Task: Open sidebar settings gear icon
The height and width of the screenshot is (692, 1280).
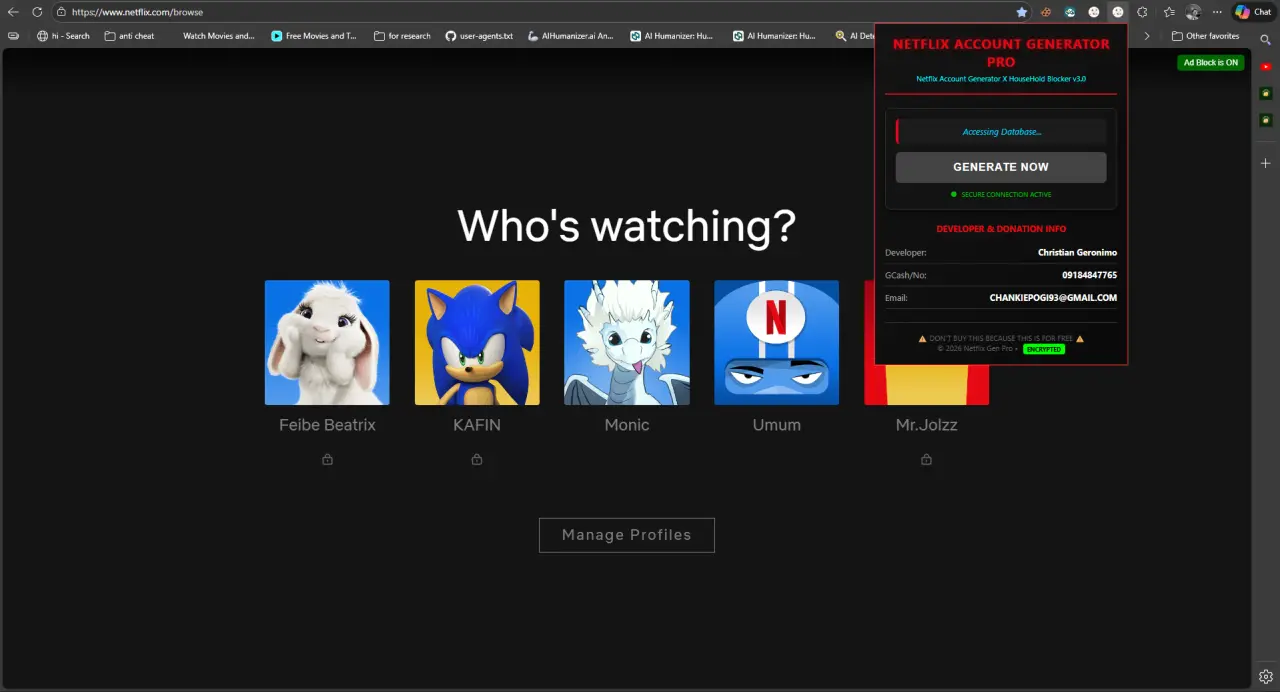Action: click(x=1266, y=676)
